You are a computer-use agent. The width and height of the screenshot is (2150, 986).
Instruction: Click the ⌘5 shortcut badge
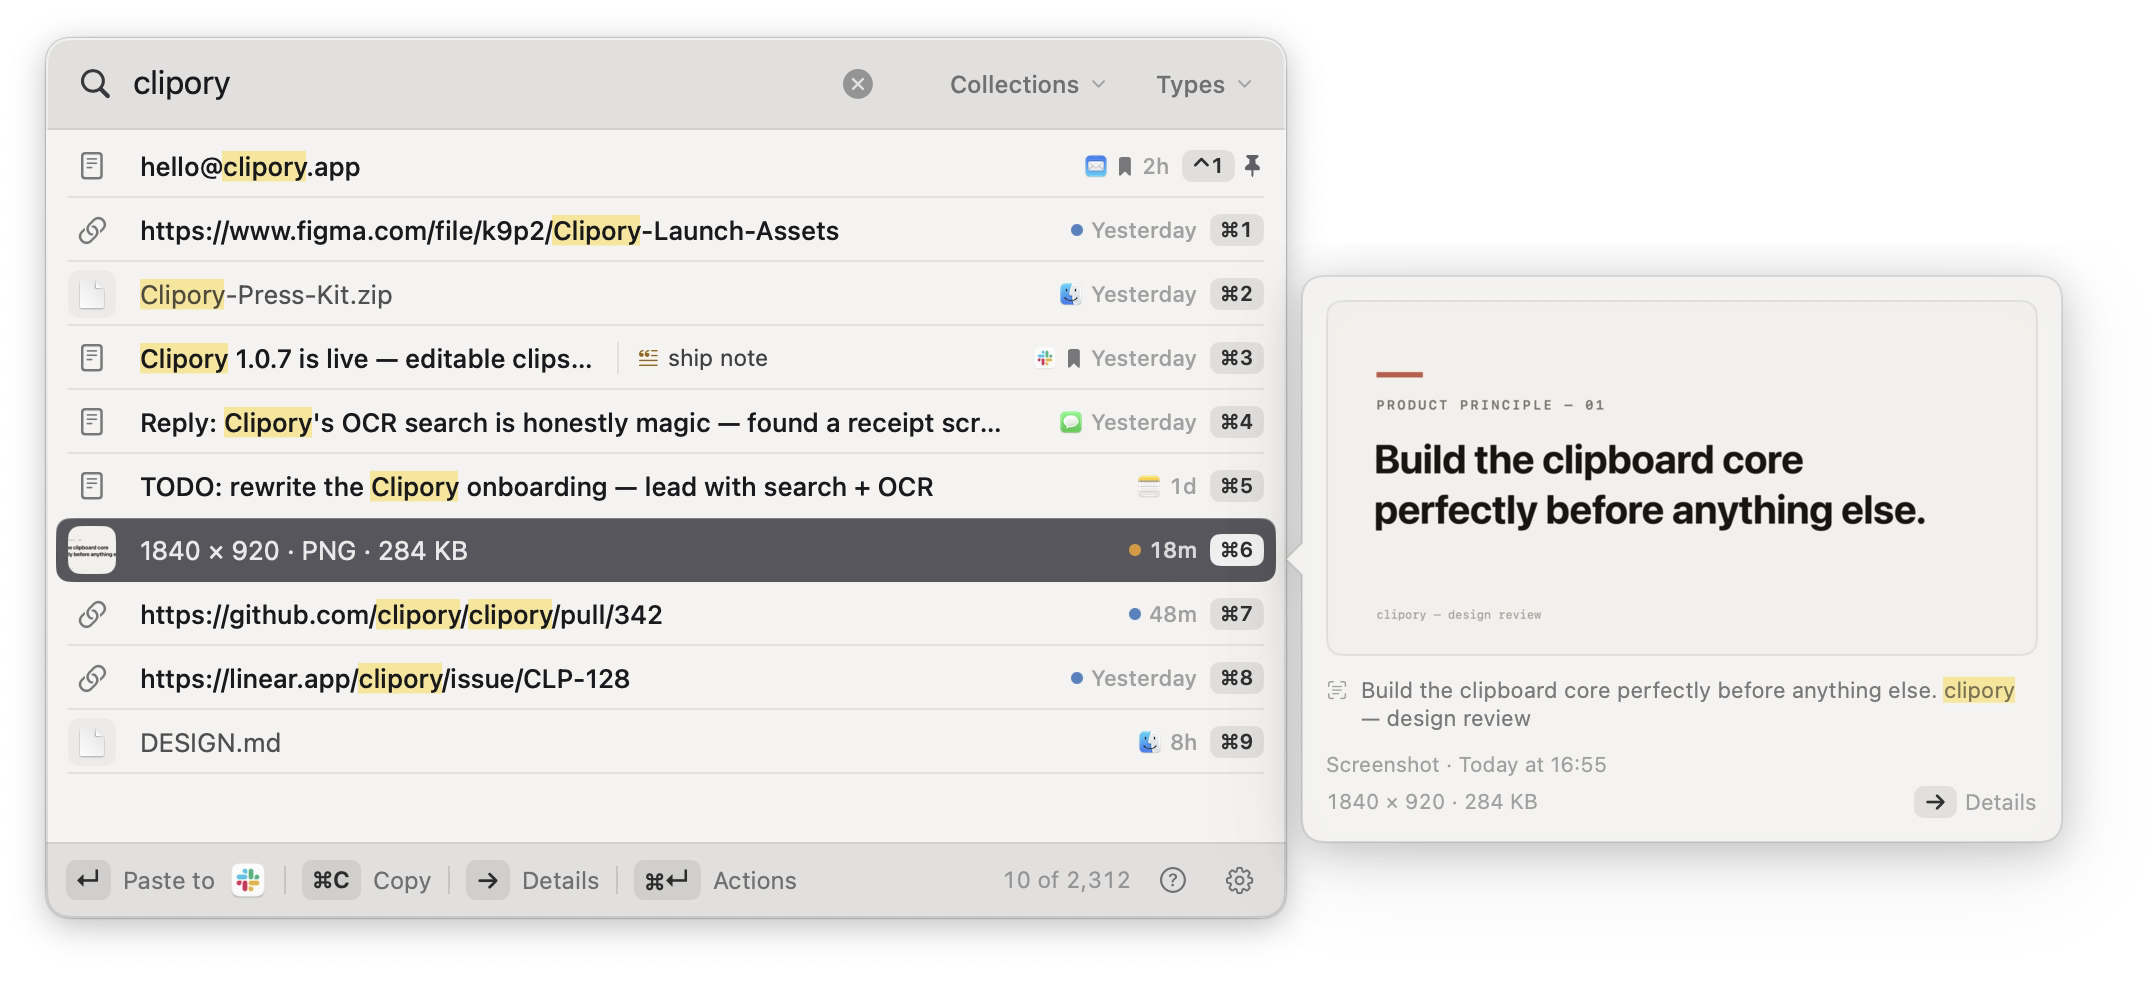[1236, 486]
